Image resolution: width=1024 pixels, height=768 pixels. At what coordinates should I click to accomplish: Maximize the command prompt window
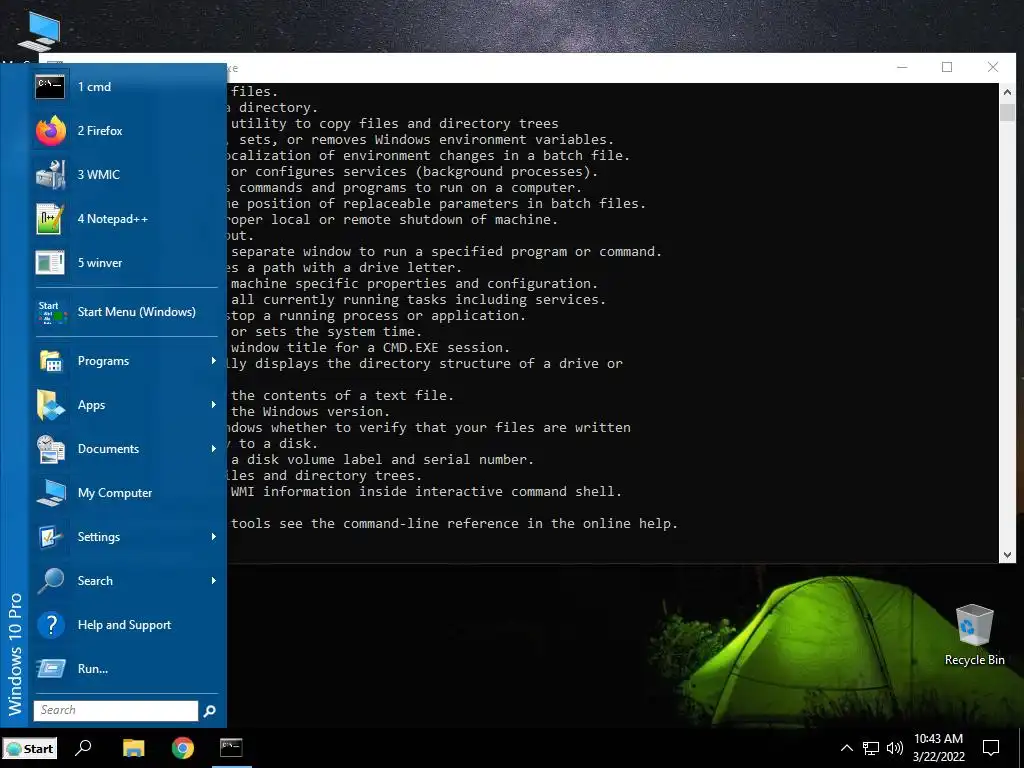[x=947, y=67]
